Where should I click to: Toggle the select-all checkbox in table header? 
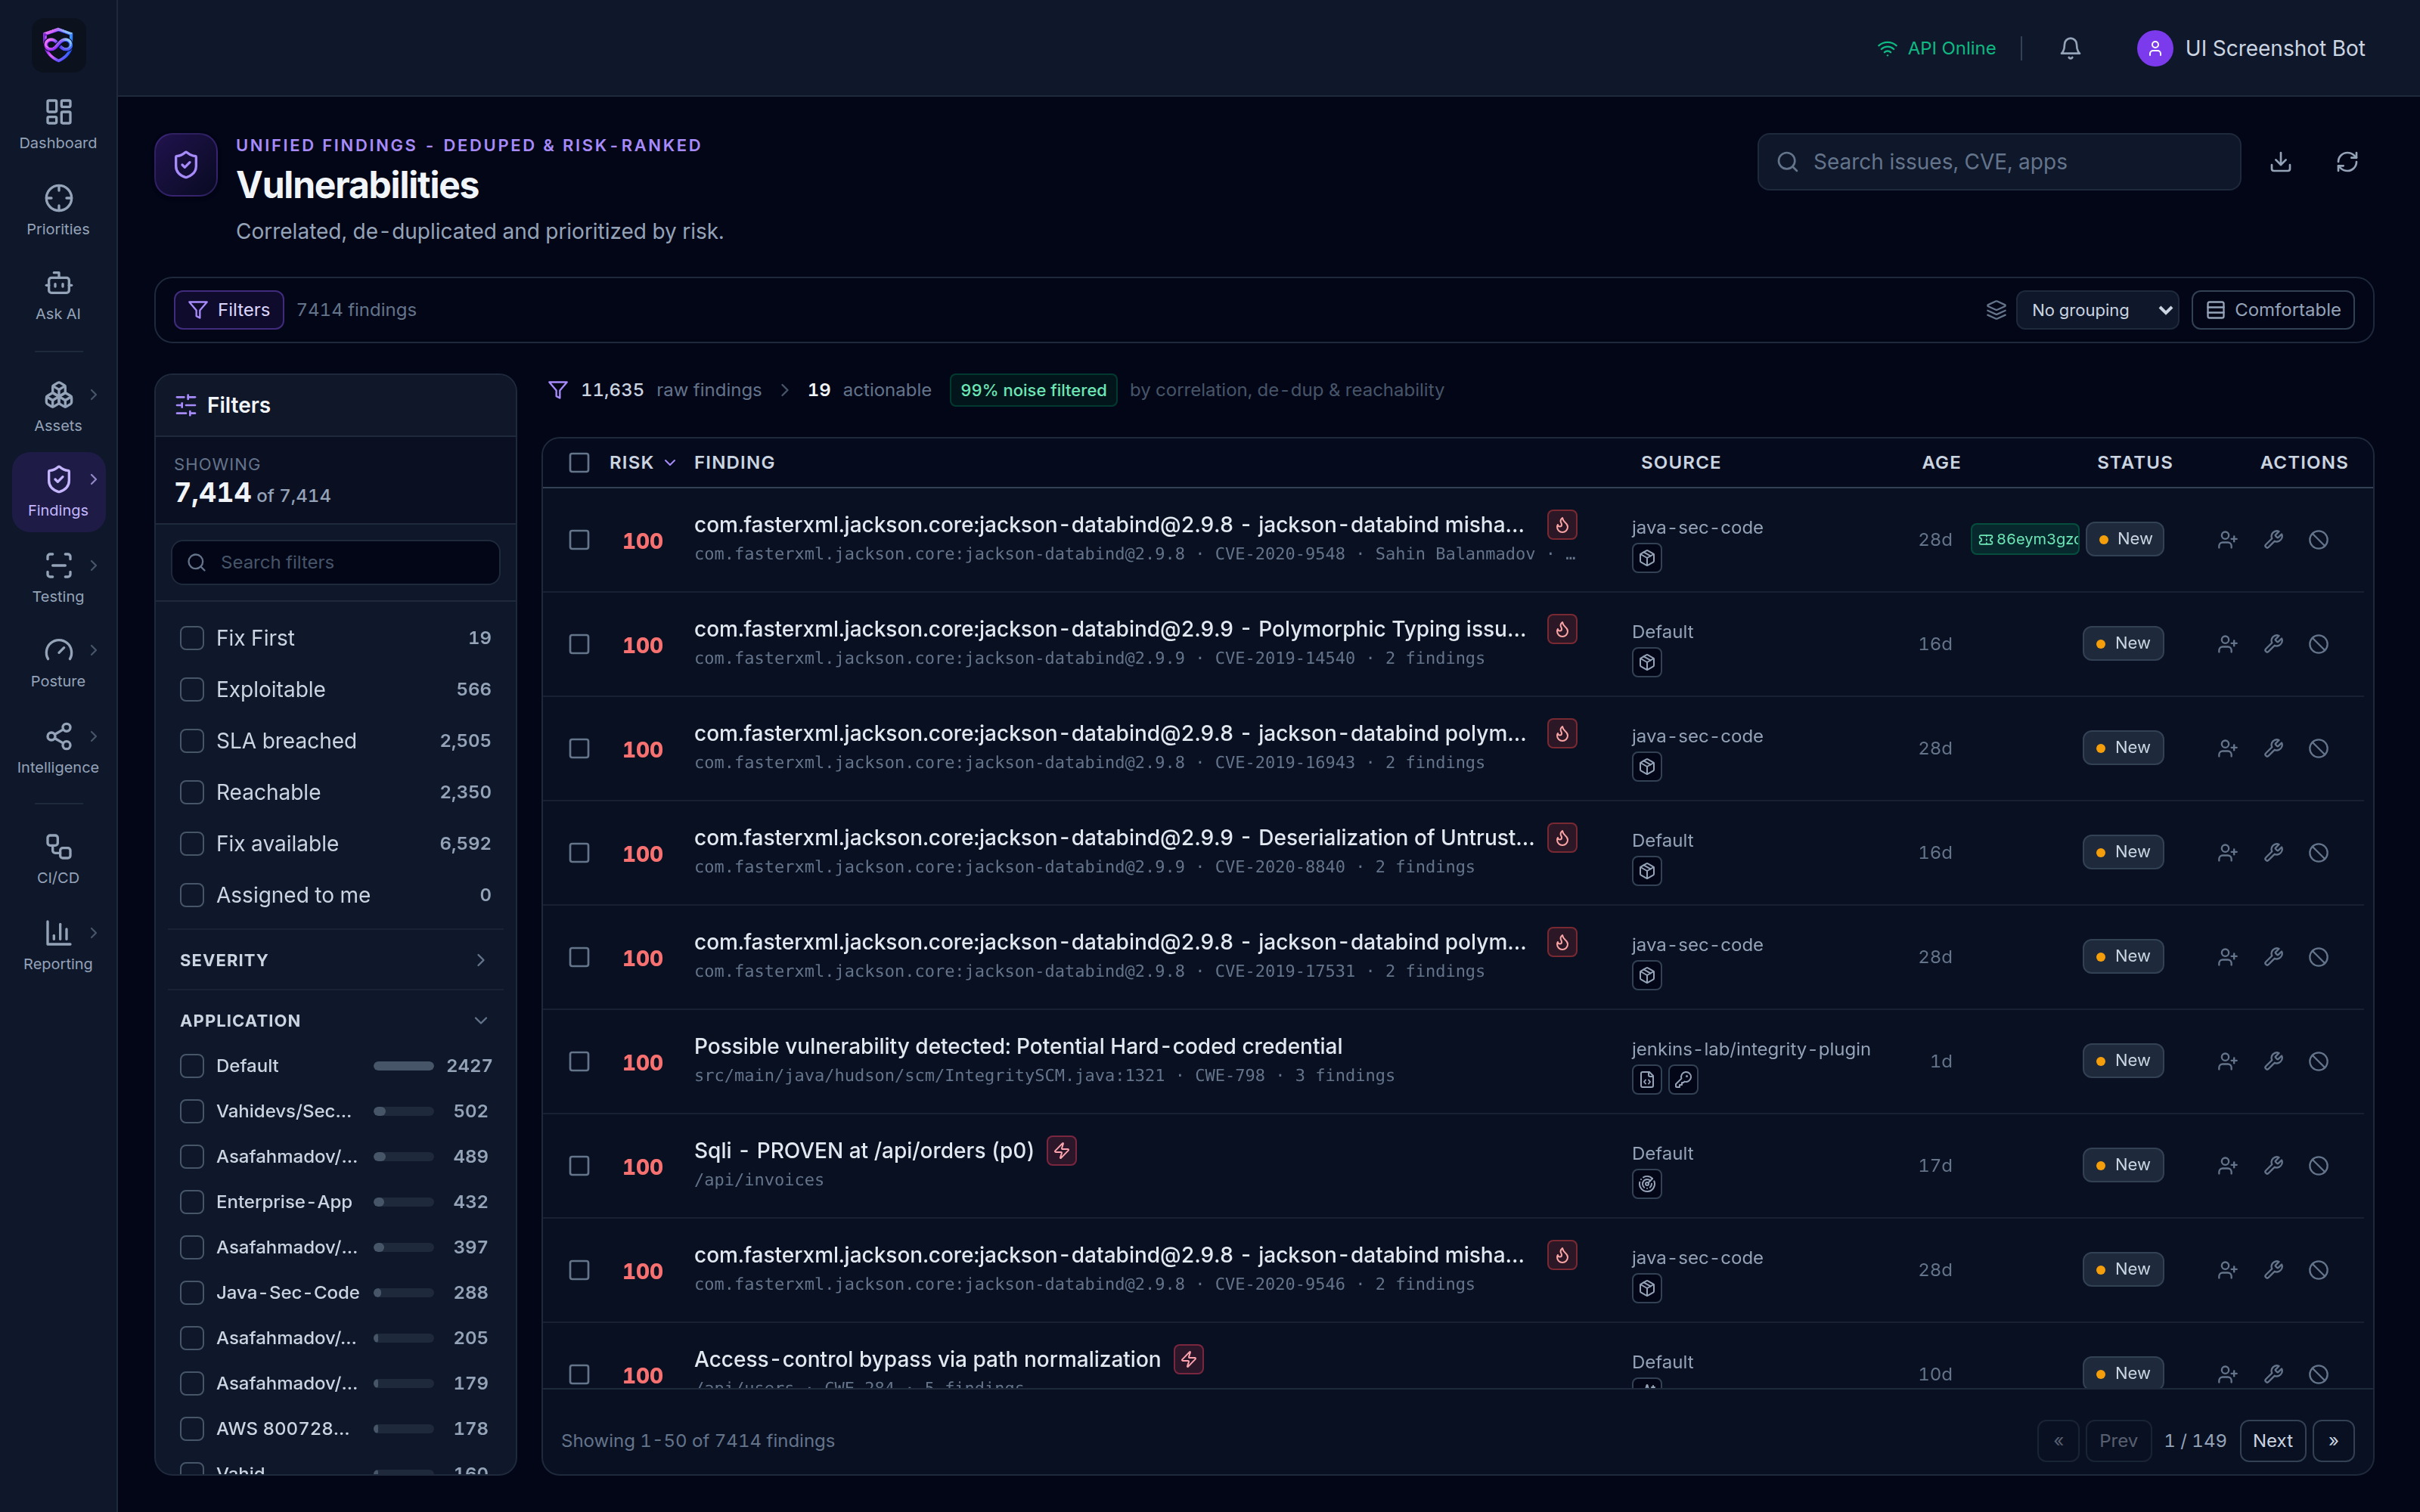[x=579, y=463]
